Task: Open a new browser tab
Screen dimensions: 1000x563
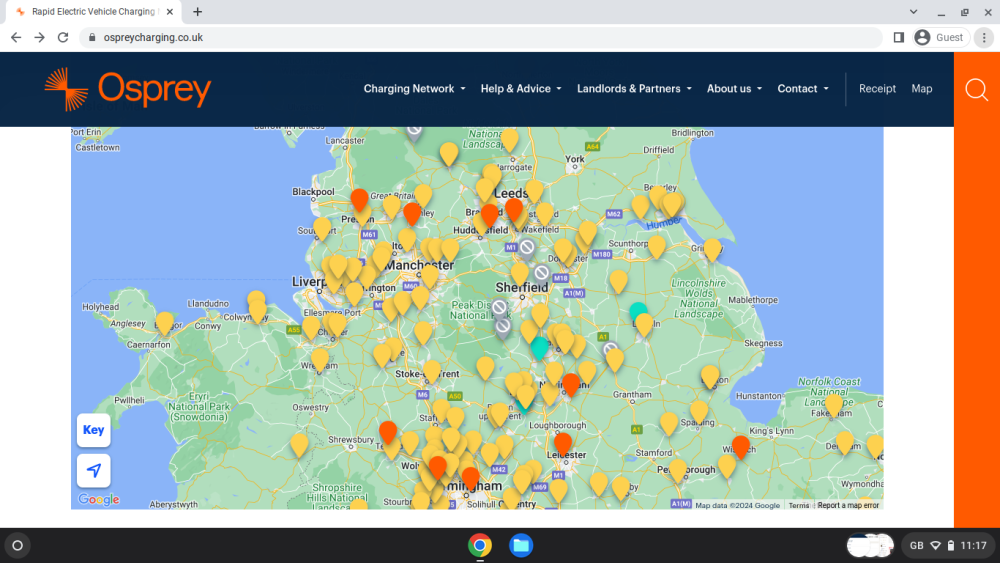Action: (198, 11)
